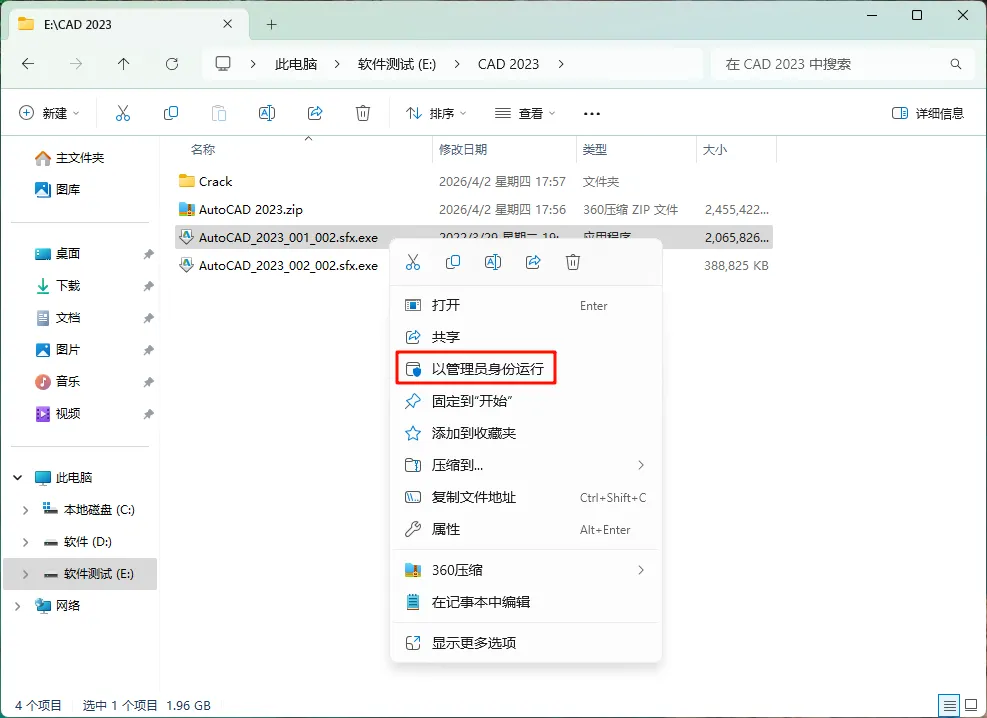987x718 pixels.
Task: Sort by the 修改日期 column header
Action: (463, 150)
